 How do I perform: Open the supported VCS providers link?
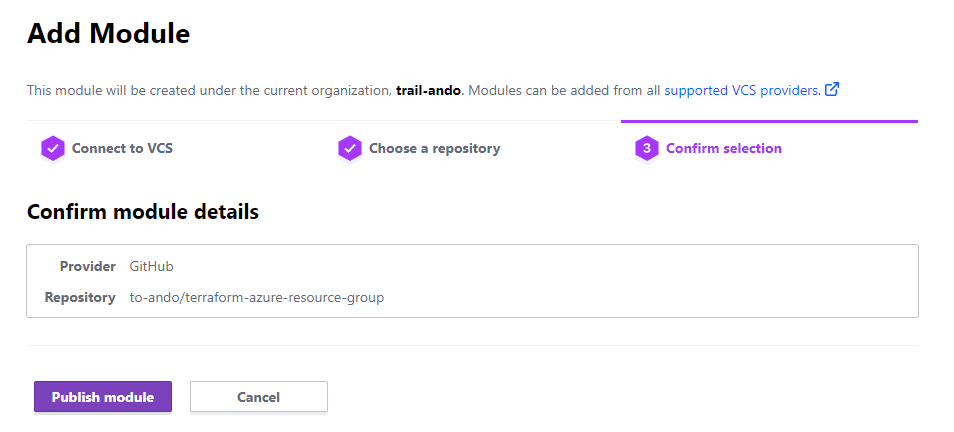742,90
